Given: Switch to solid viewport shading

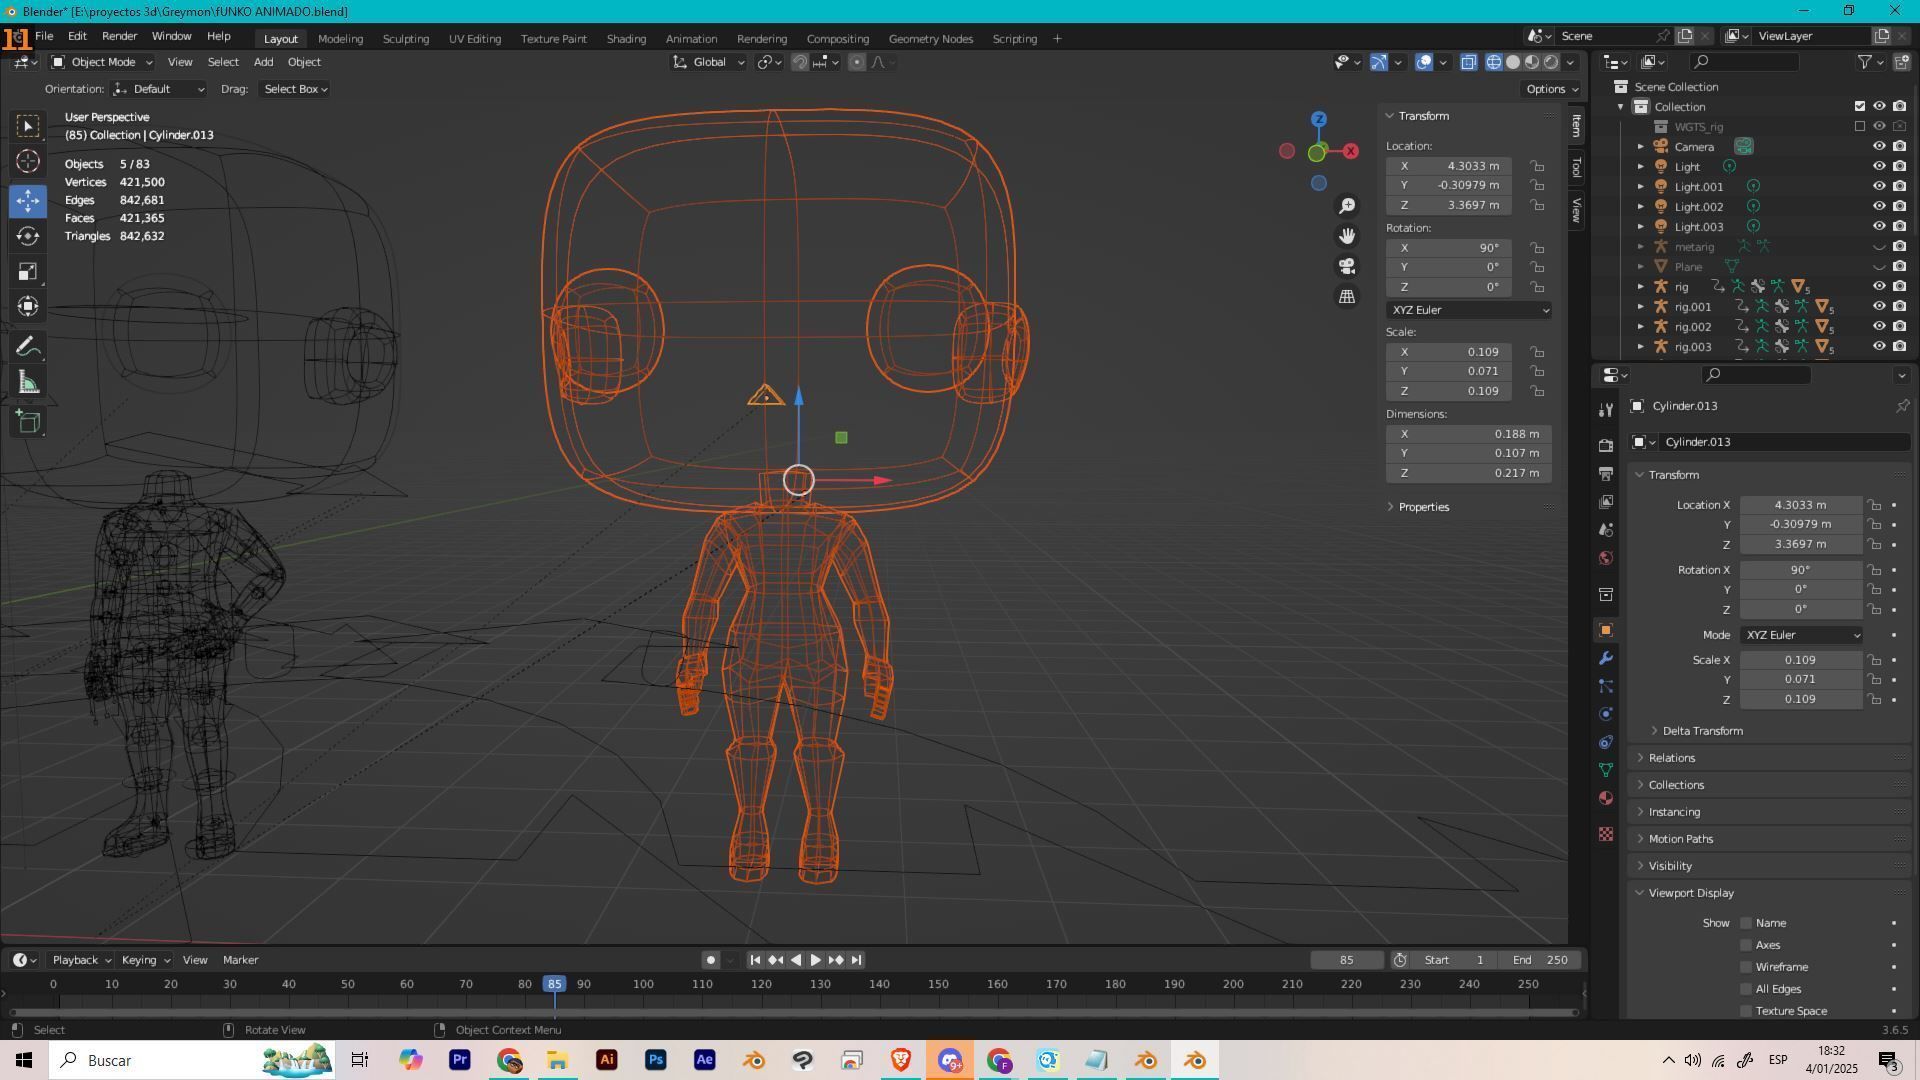Looking at the screenshot, I should coord(1513,62).
